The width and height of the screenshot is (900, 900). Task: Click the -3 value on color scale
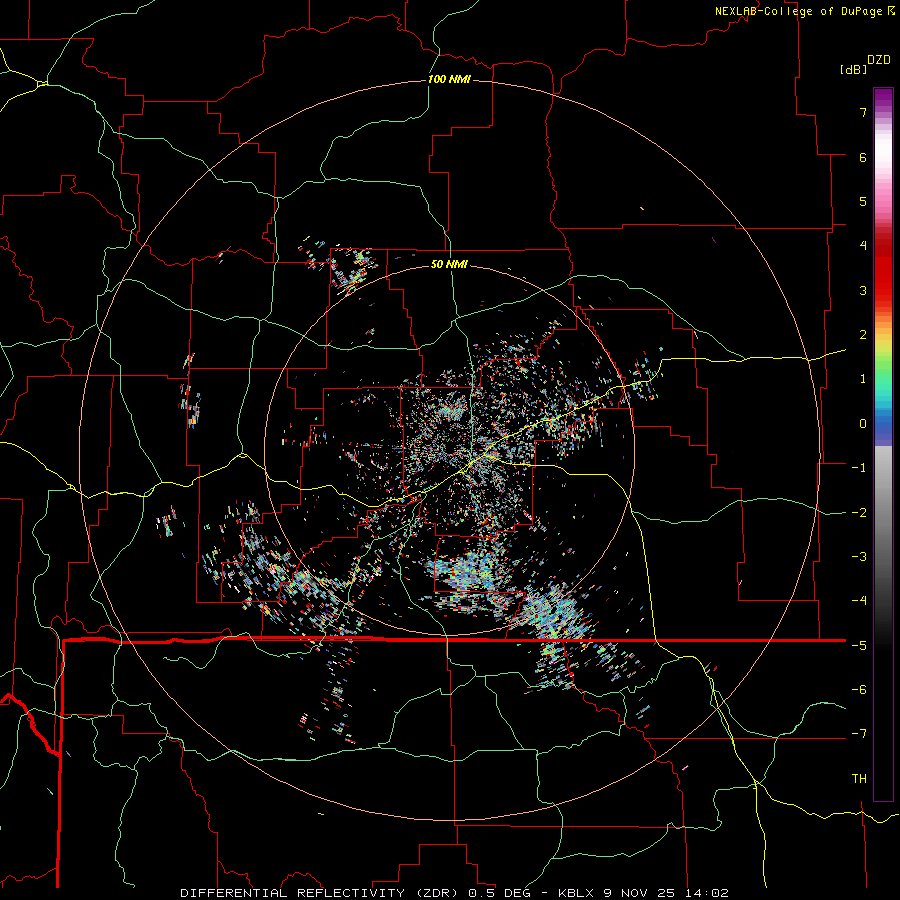click(x=859, y=557)
